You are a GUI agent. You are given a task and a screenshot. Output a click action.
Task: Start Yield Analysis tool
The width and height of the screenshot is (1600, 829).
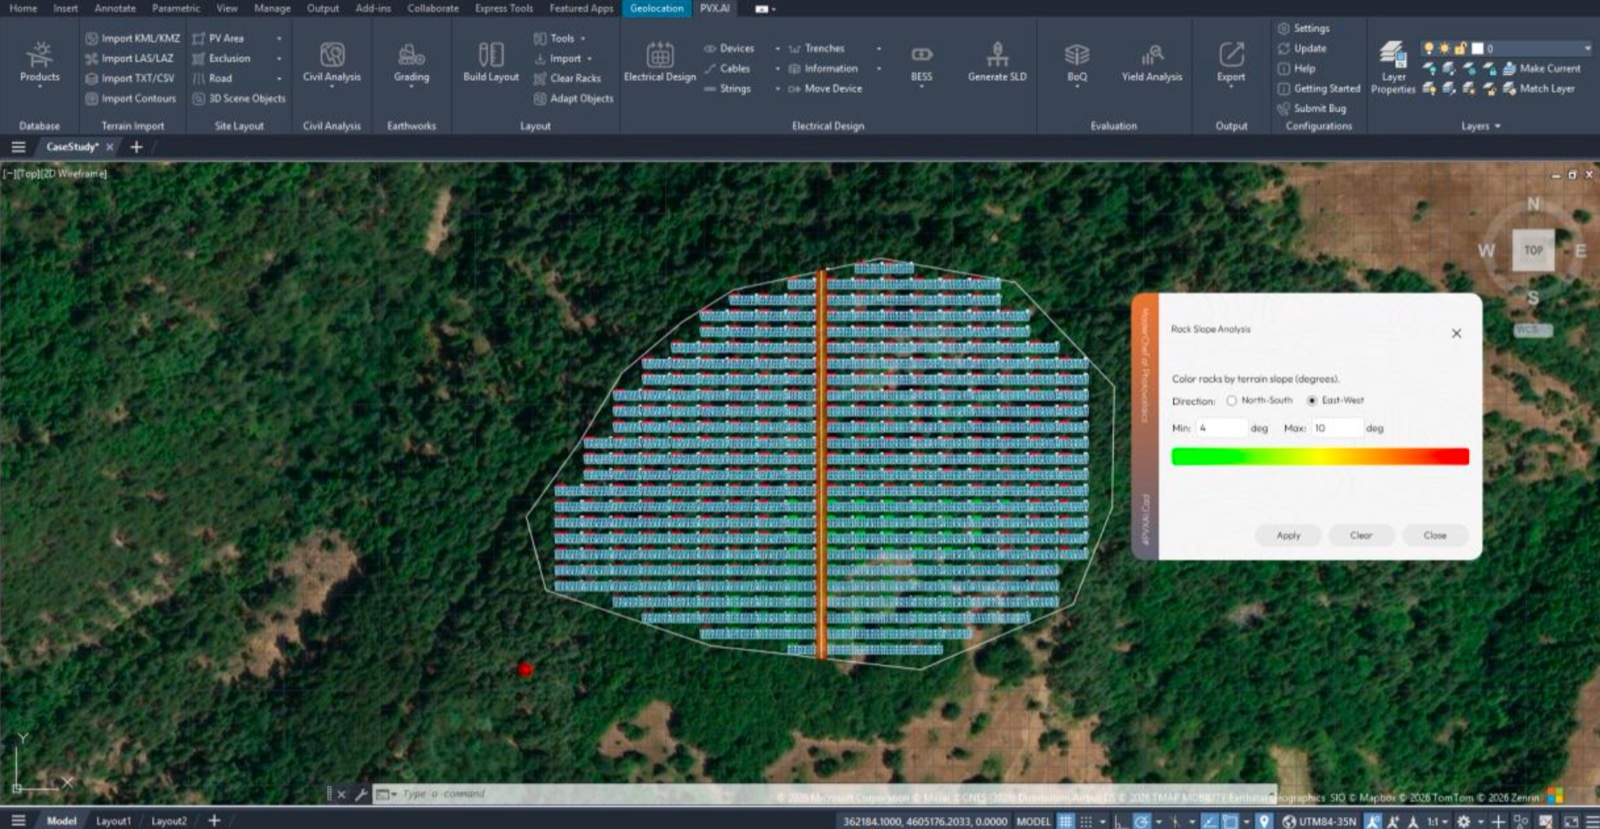1151,62
